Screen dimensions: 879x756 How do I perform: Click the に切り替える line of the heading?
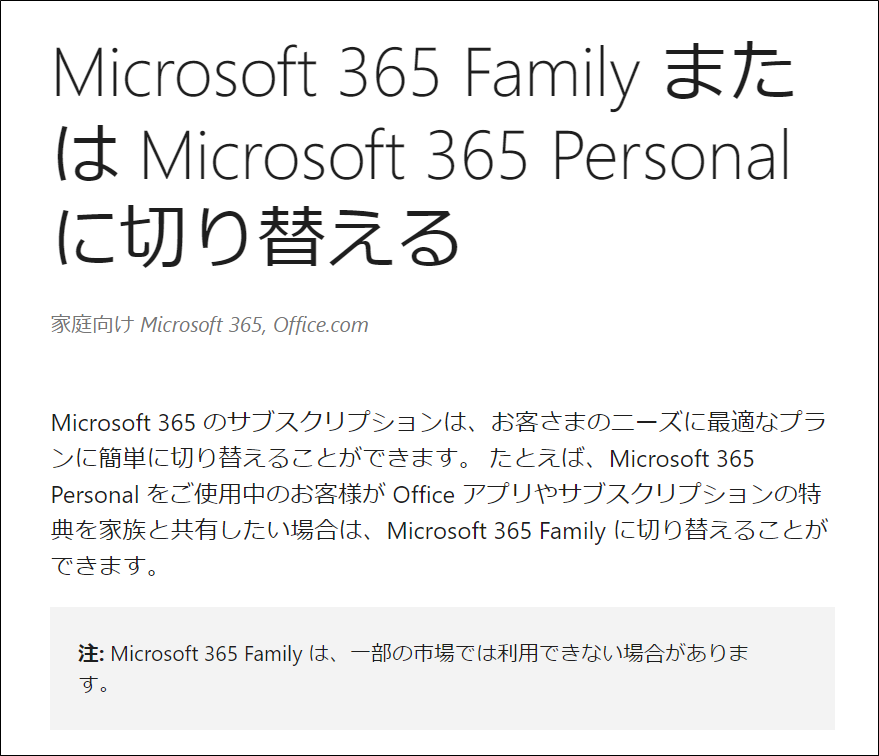(258, 236)
